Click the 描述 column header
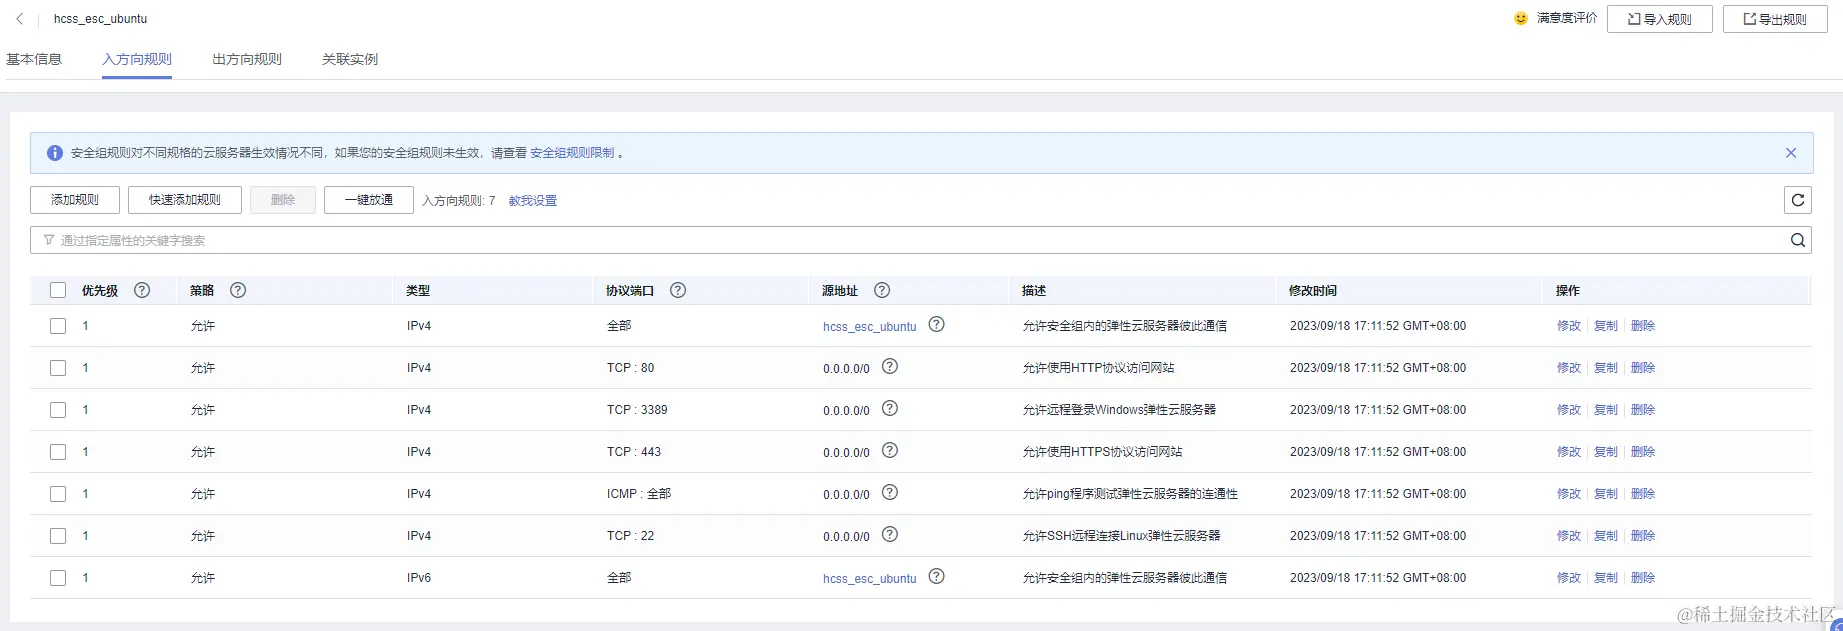This screenshot has width=1843, height=631. [x=1034, y=291]
